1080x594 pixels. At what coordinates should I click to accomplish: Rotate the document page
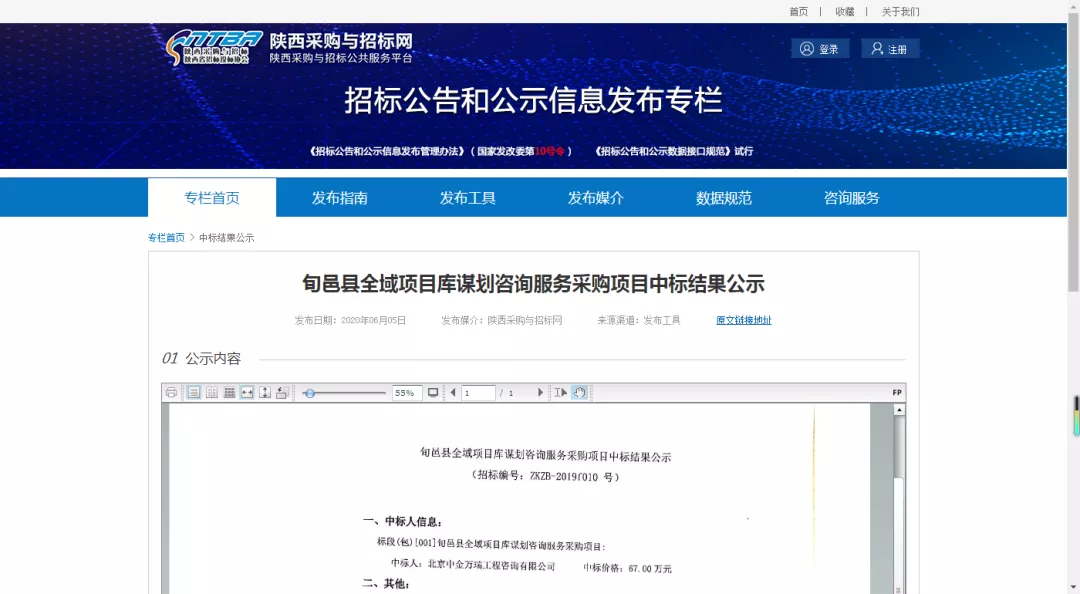[282, 393]
